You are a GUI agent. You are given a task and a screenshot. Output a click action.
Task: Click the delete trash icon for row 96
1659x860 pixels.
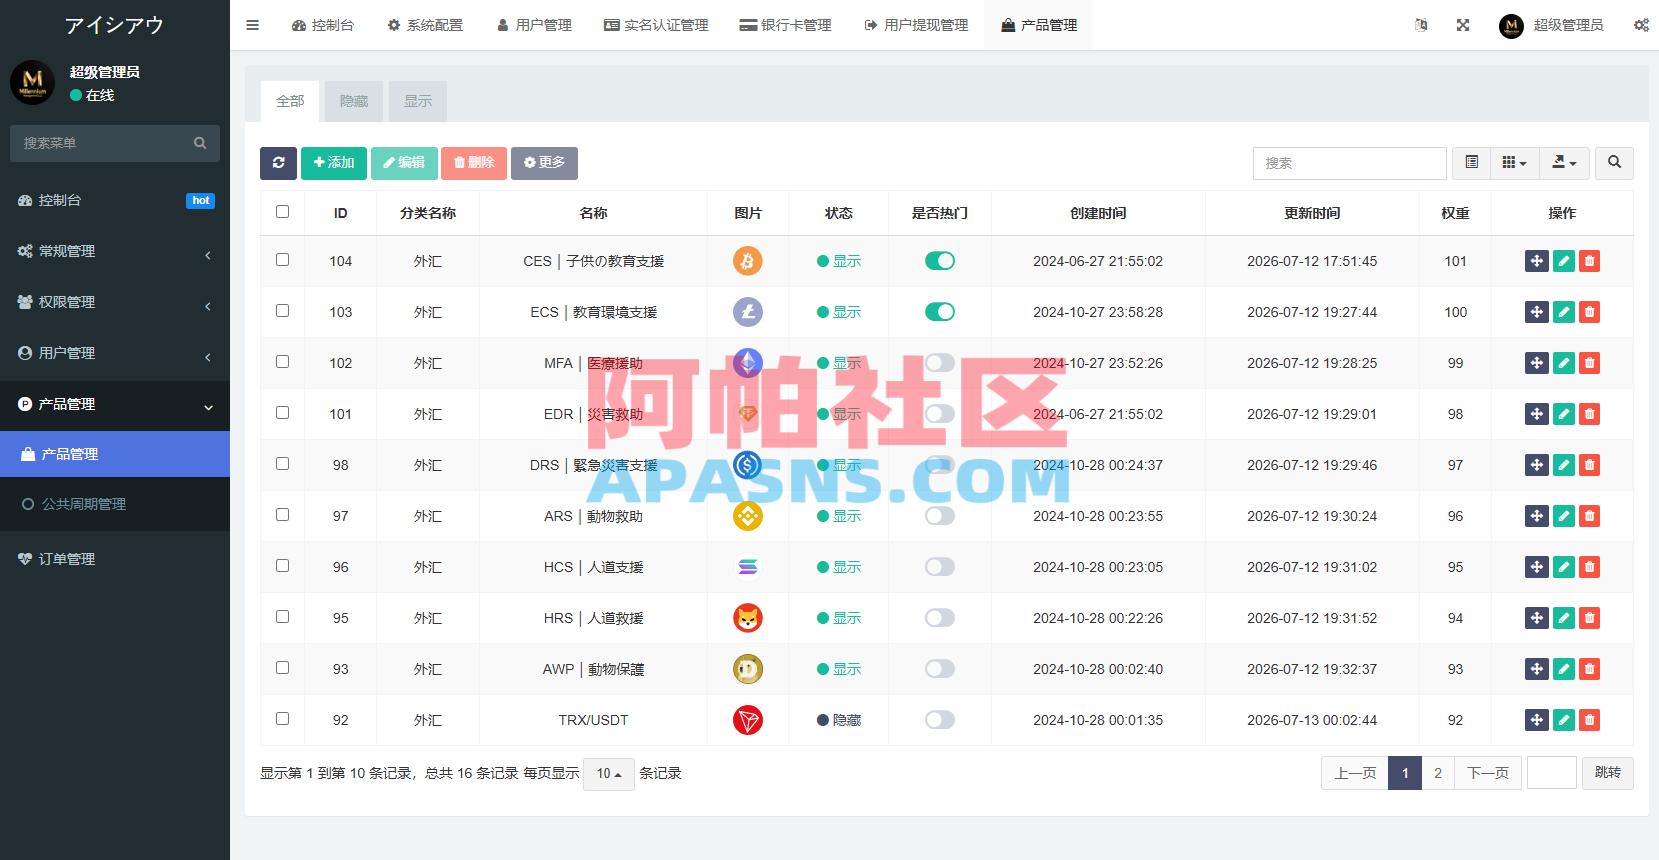pyautogui.click(x=1589, y=567)
